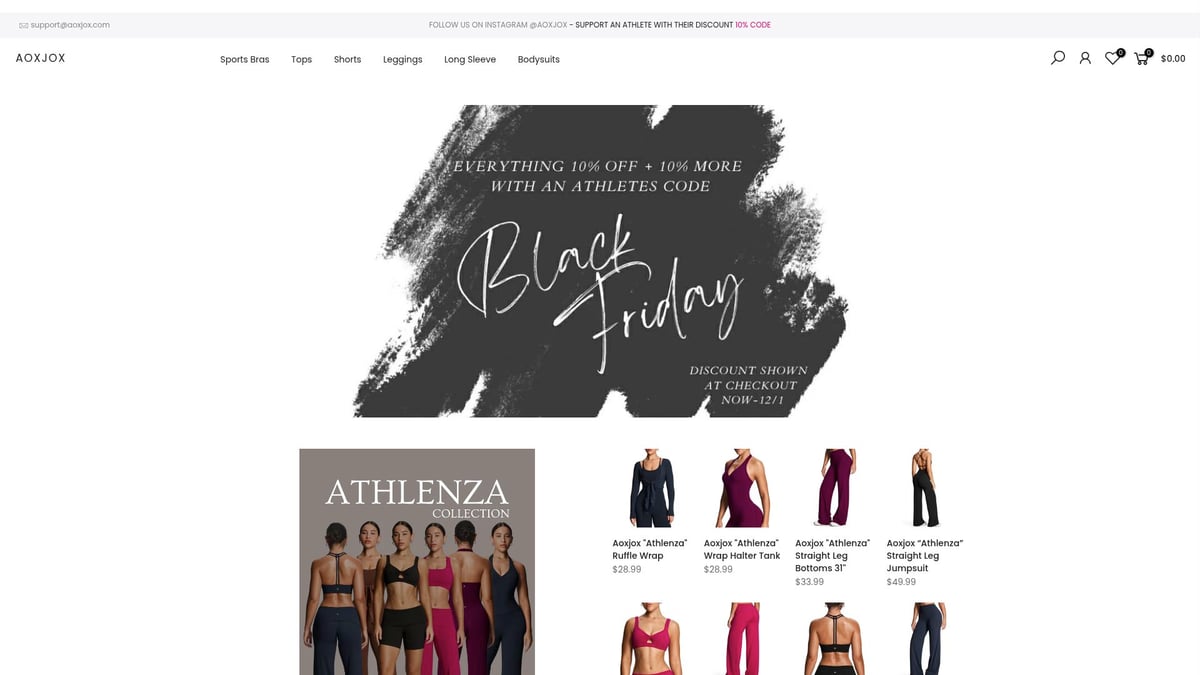Select Shorts in the navigation
1200x675 pixels.
[348, 59]
